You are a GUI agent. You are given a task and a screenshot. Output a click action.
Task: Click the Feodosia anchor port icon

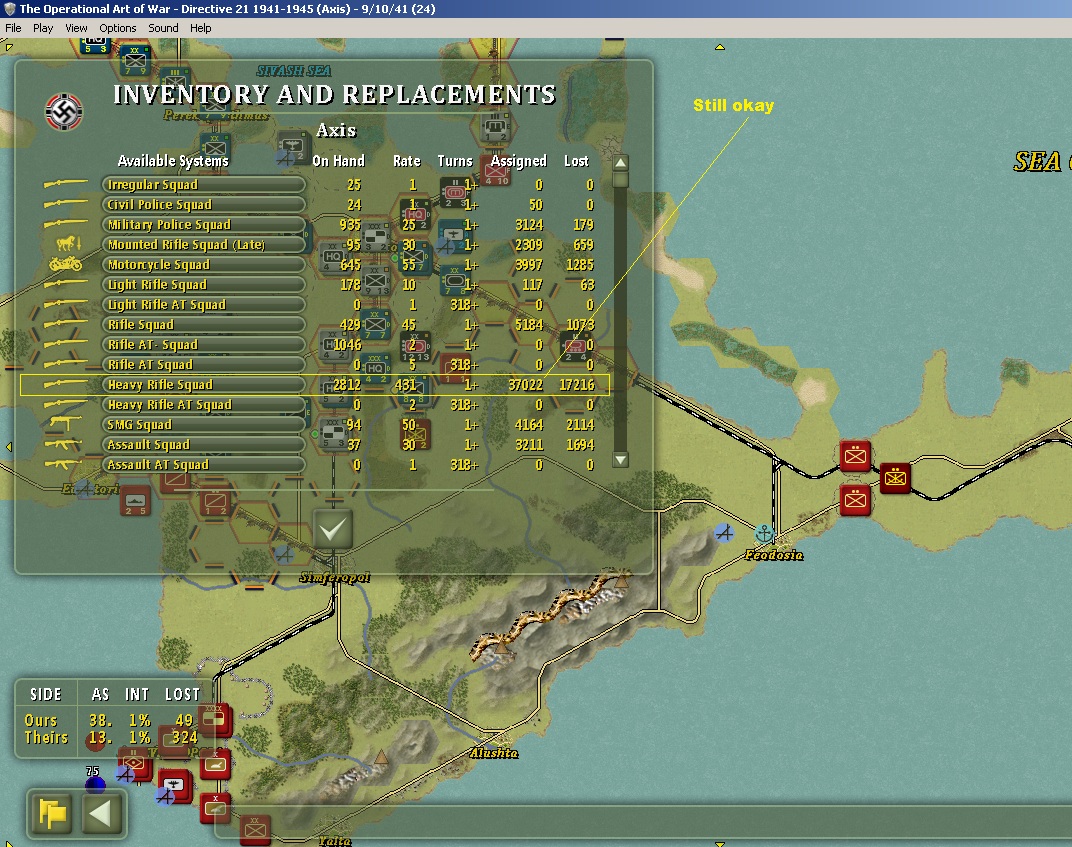[764, 533]
